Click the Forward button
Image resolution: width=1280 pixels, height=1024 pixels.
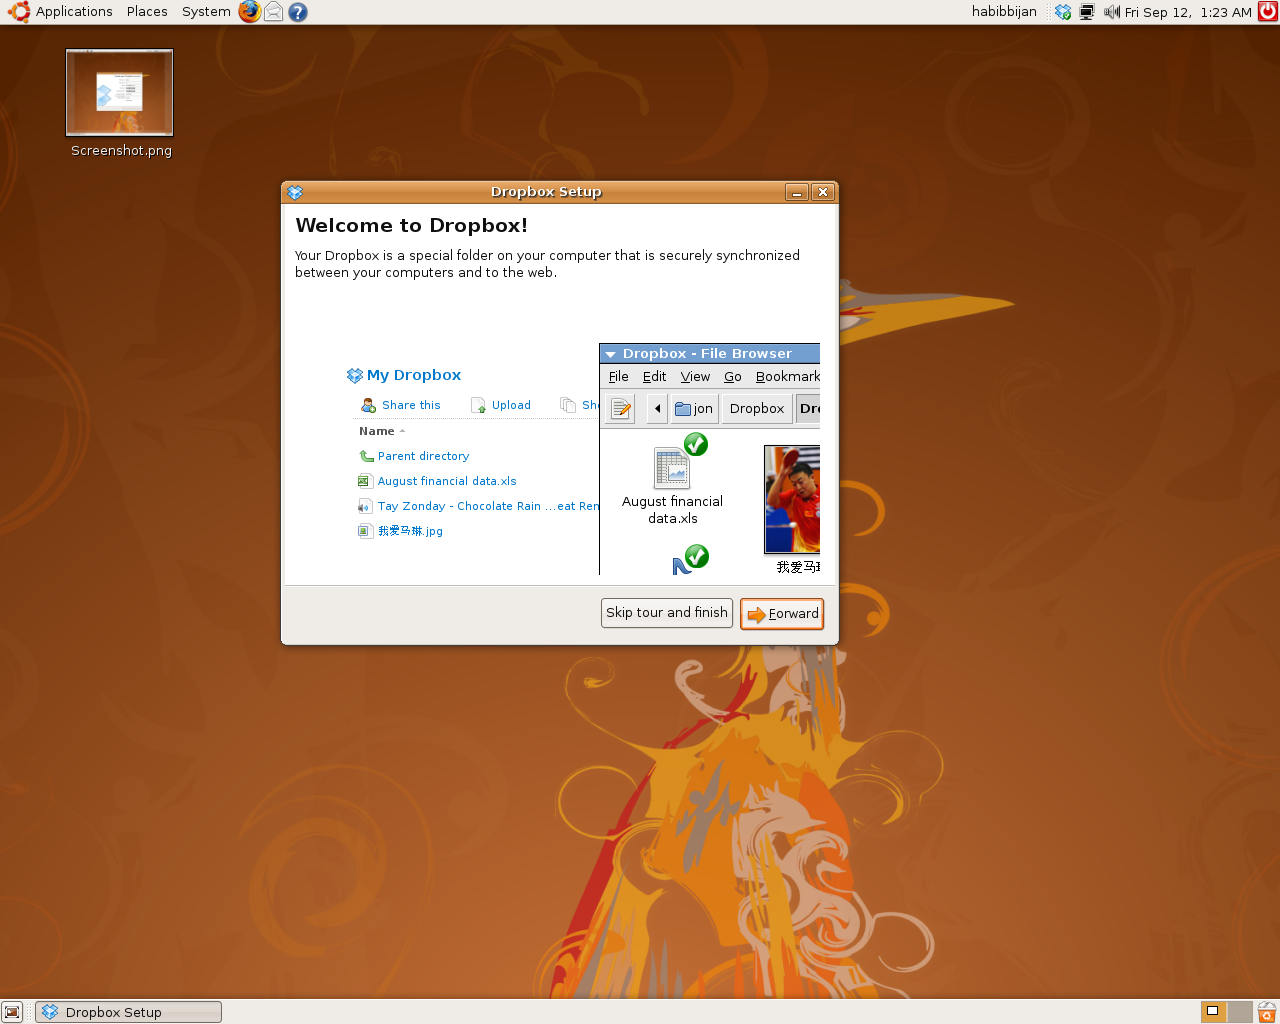coord(782,614)
